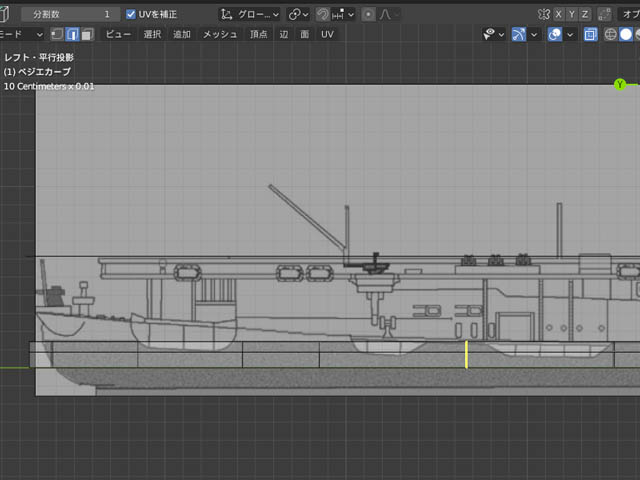
Task: Click the 分割数 number field
Action: 70,15
